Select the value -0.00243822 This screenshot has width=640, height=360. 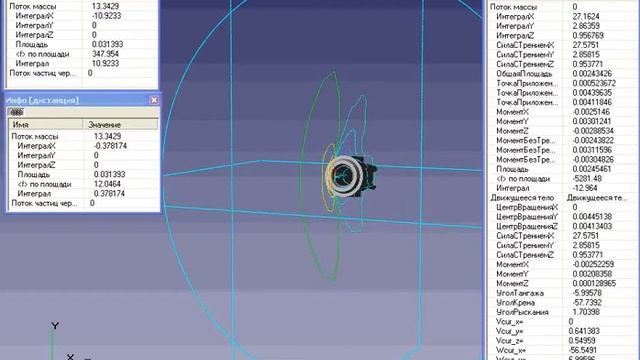pos(593,140)
